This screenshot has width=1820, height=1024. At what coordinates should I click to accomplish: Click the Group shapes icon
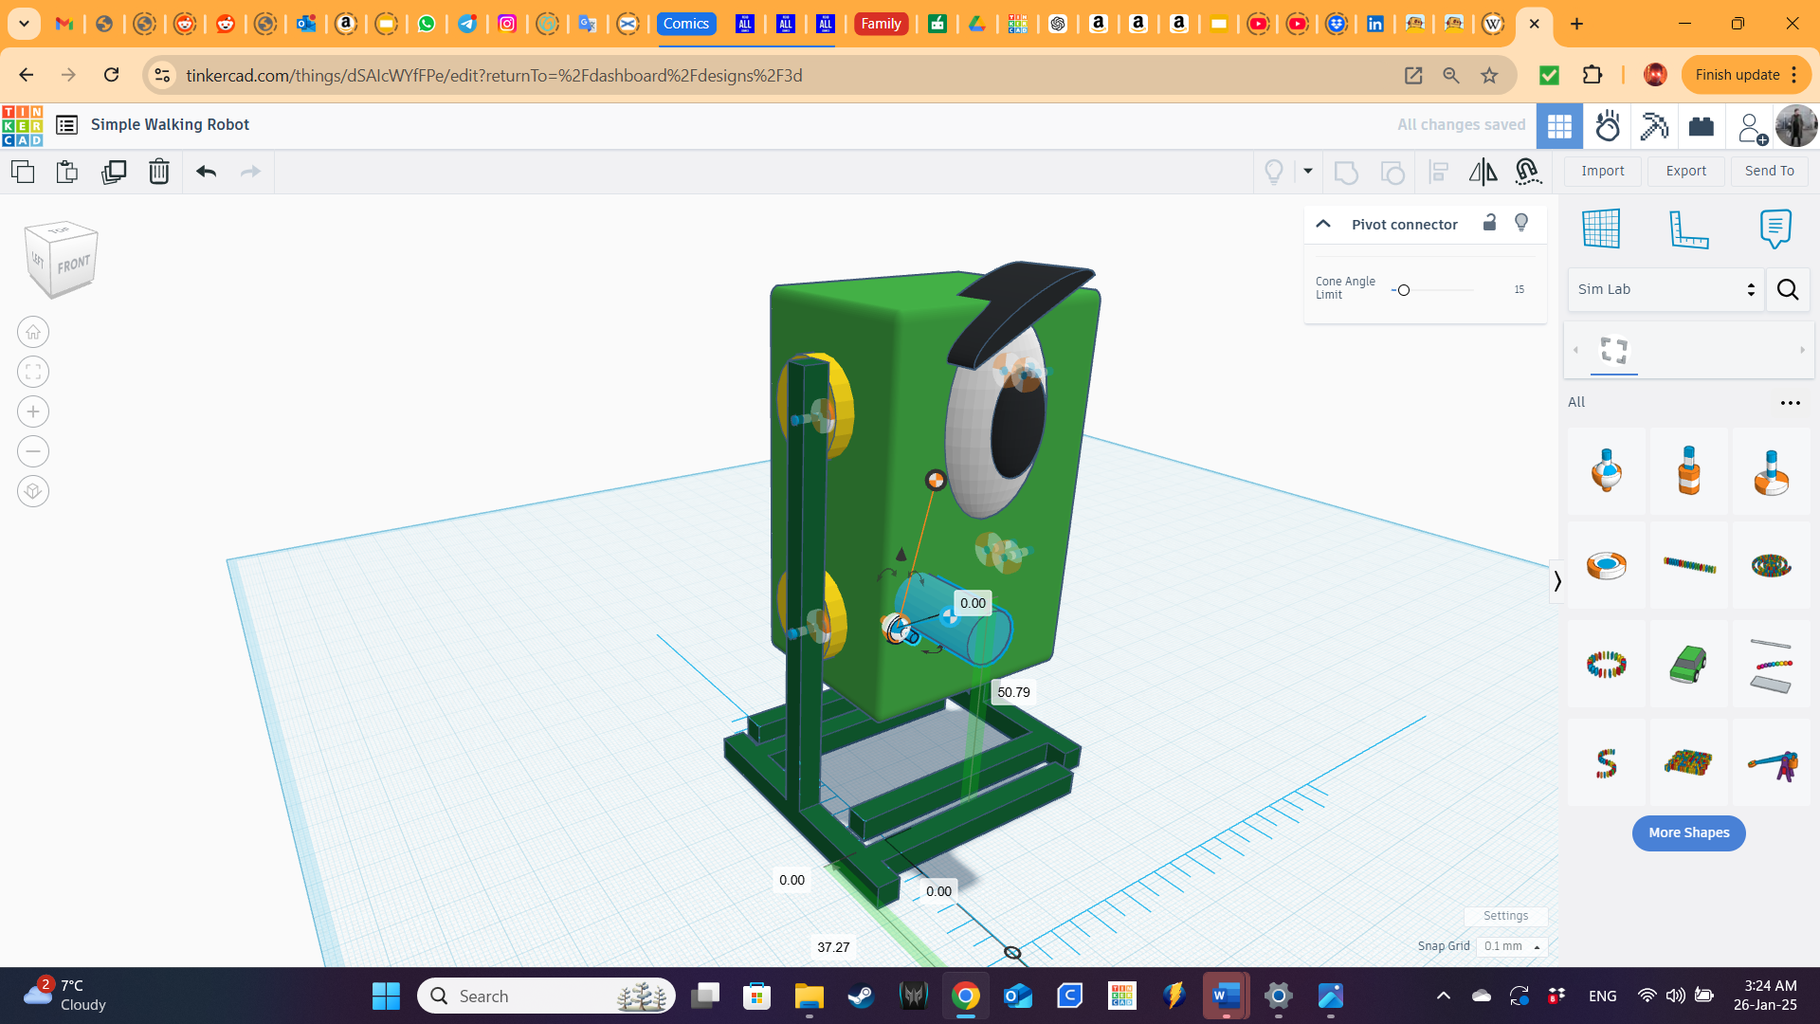pyautogui.click(x=1346, y=172)
